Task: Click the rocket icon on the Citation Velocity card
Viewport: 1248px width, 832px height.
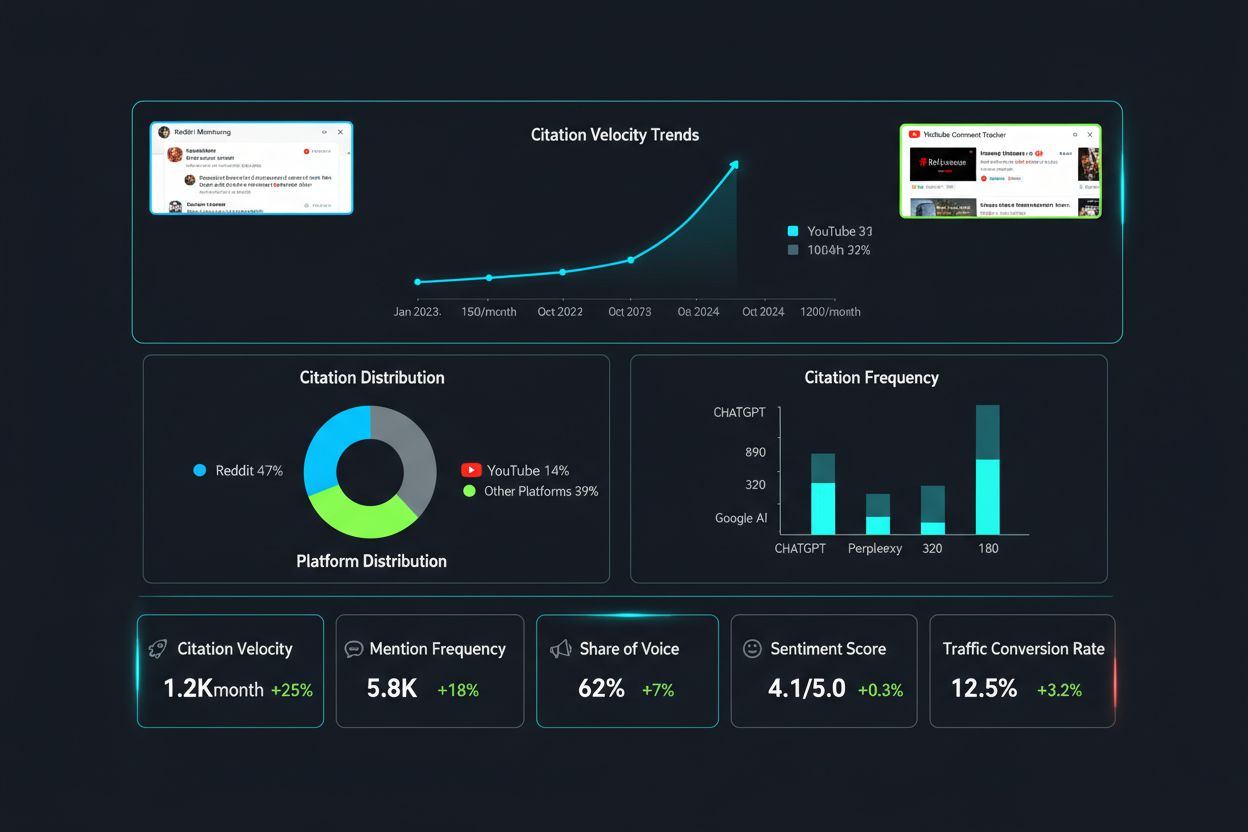Action: tap(160, 649)
